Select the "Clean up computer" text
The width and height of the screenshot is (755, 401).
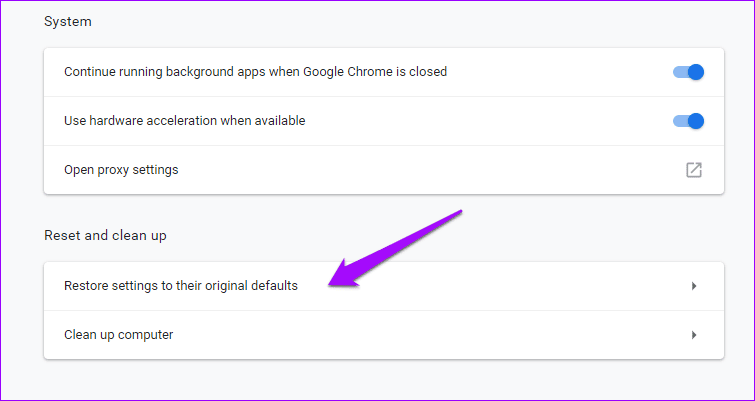click(118, 335)
